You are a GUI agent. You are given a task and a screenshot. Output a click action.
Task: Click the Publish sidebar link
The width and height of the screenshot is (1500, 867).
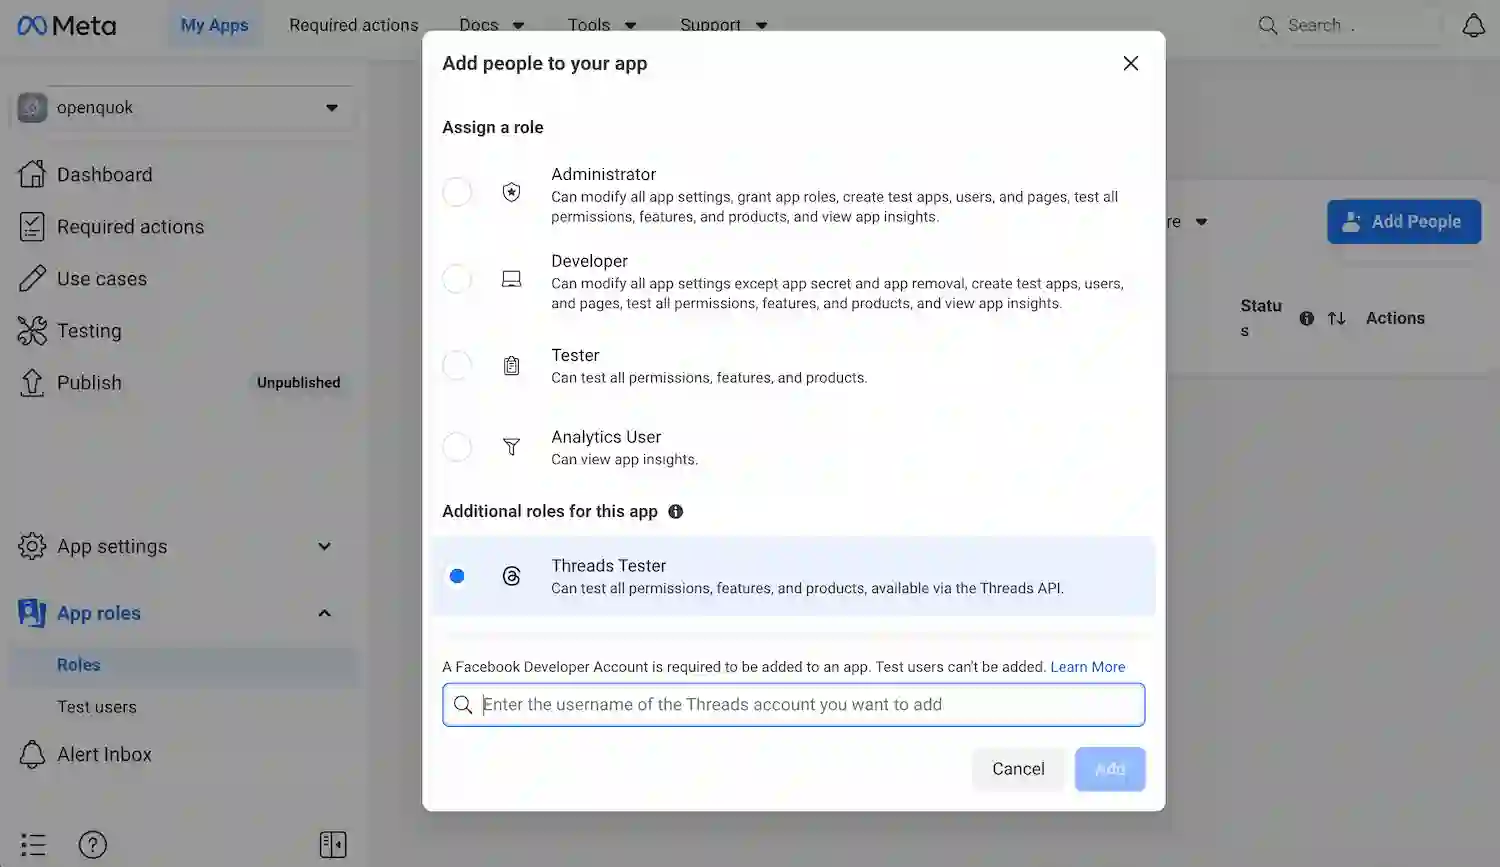coord(89,383)
